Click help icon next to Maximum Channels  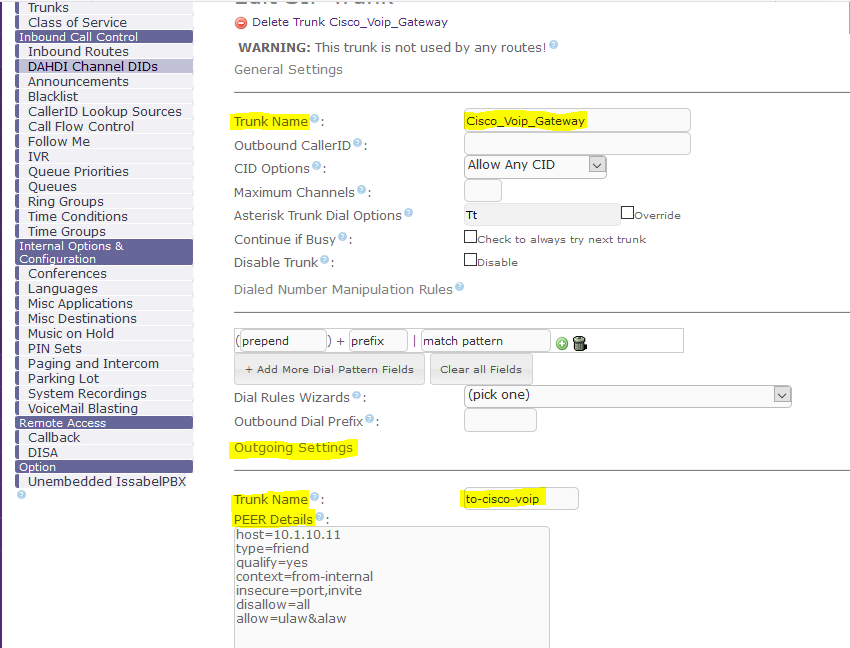click(x=363, y=191)
